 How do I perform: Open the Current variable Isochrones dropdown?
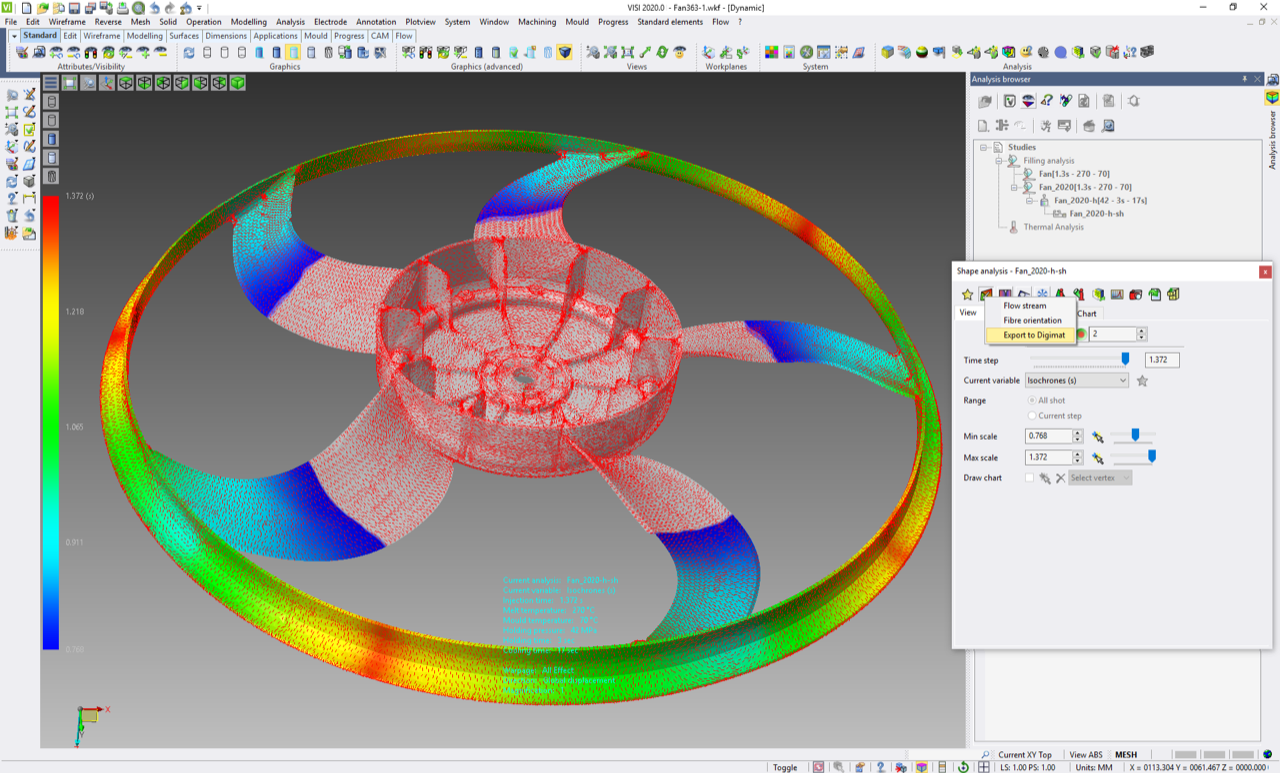[1077, 381]
